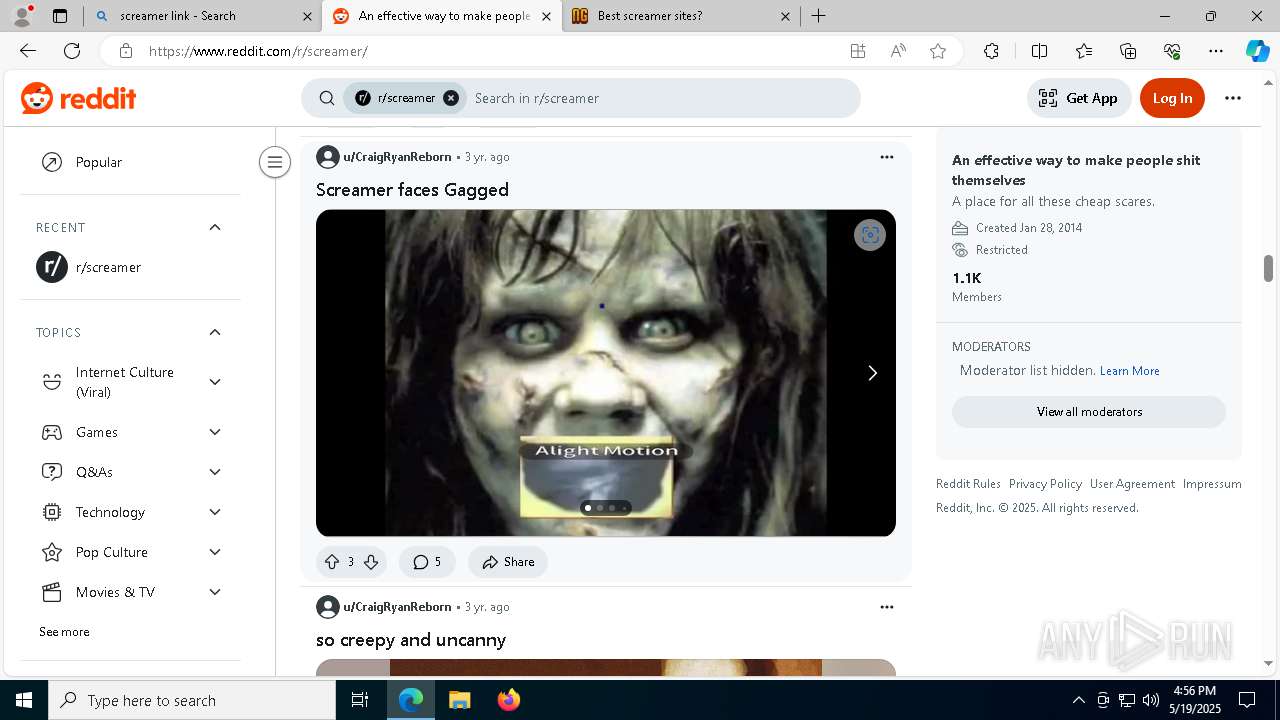Add this page to favorites star
Screen dimensions: 1280x720
pos(938,51)
